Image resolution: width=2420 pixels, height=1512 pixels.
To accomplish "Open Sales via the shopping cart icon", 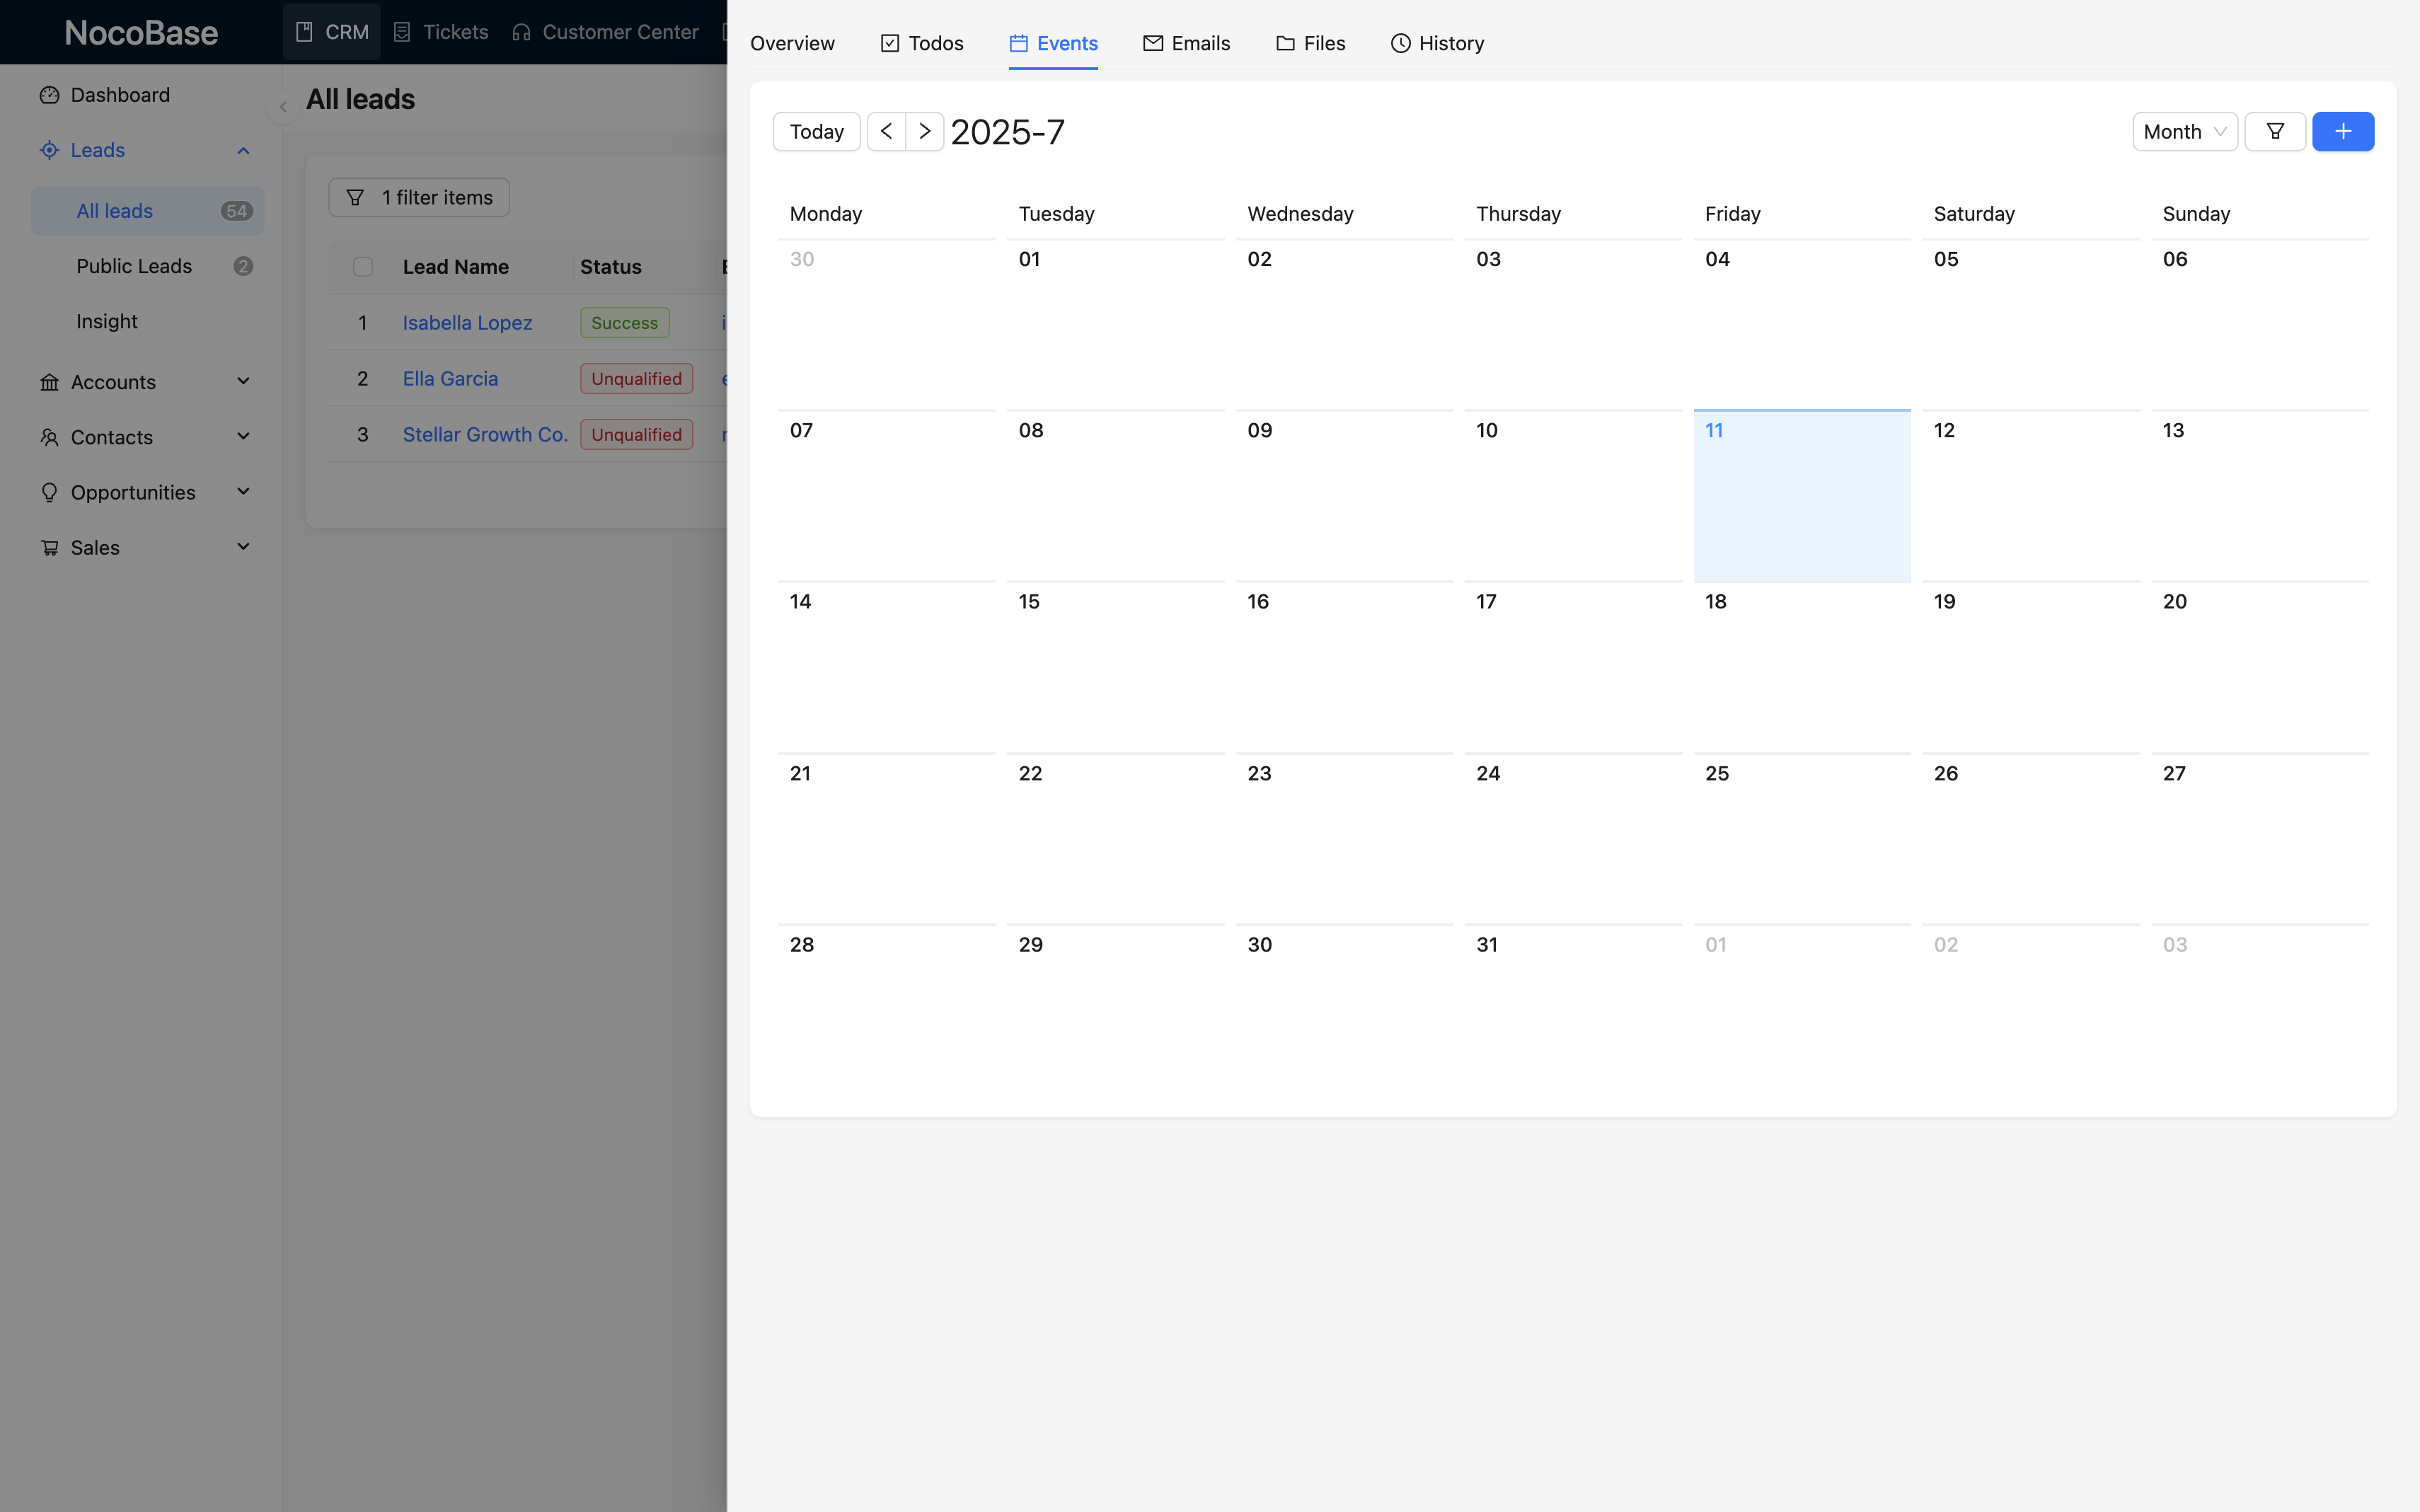I will coord(50,547).
